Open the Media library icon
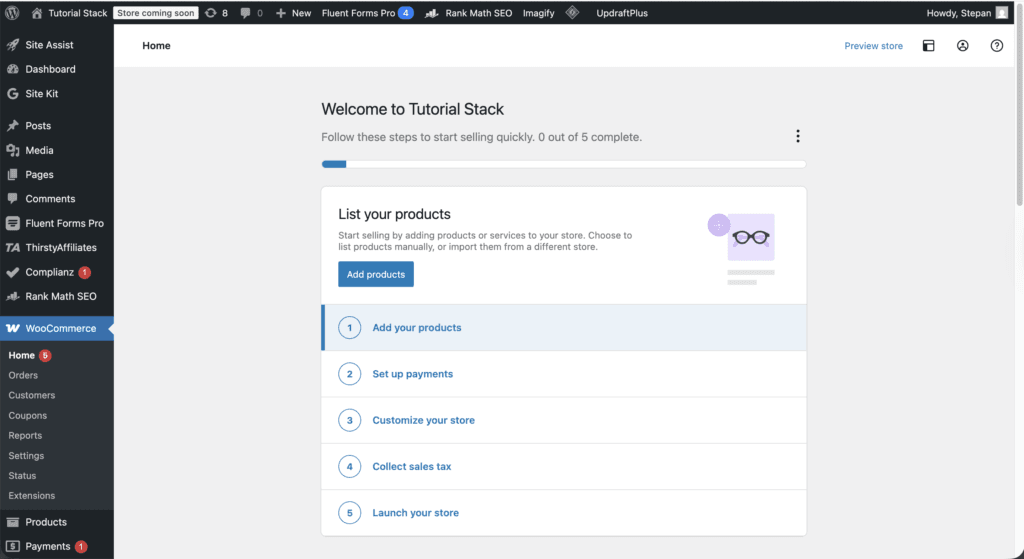 (x=12, y=150)
